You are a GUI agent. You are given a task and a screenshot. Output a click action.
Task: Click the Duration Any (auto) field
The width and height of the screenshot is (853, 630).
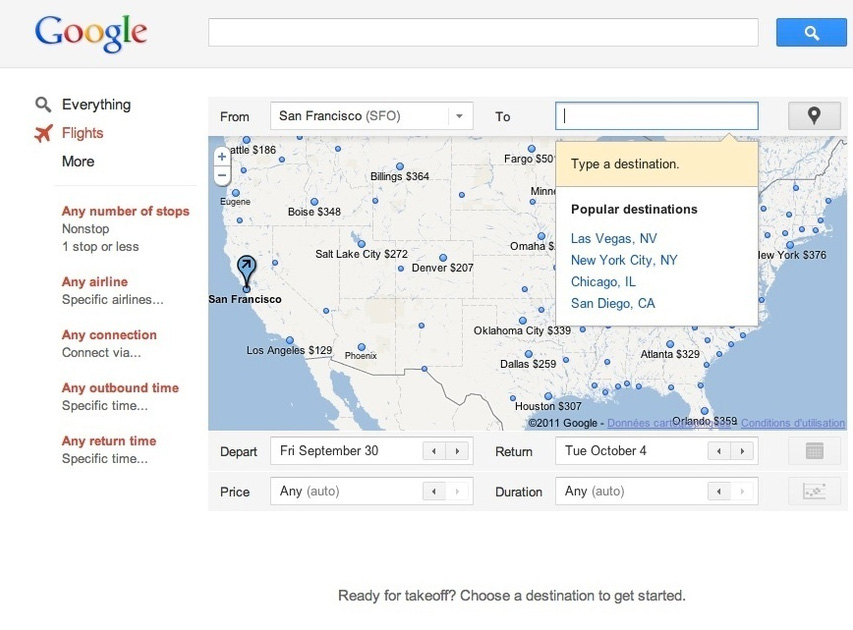coord(657,491)
